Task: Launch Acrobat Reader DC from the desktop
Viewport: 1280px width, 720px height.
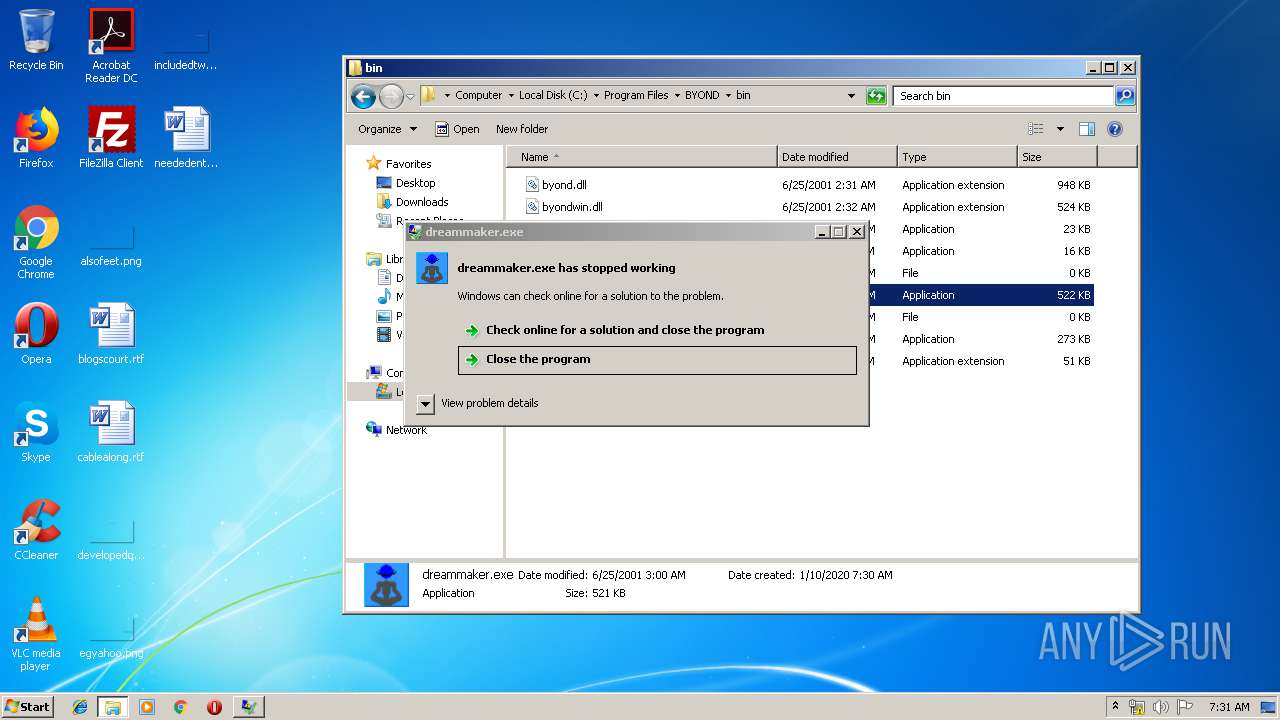Action: point(111,46)
